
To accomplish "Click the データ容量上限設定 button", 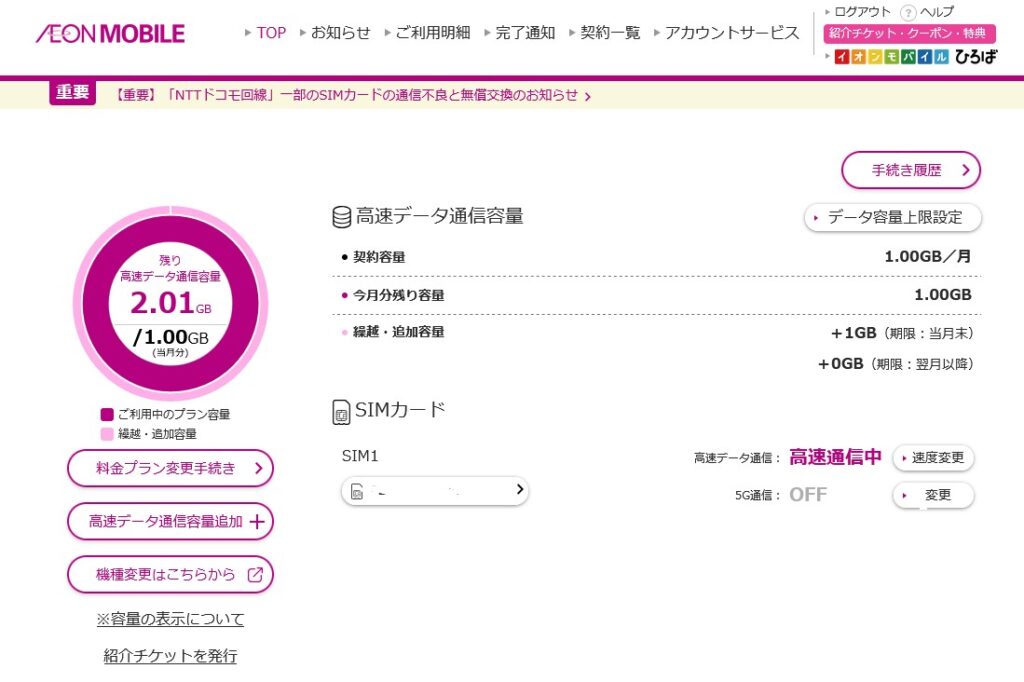I will 893,217.
